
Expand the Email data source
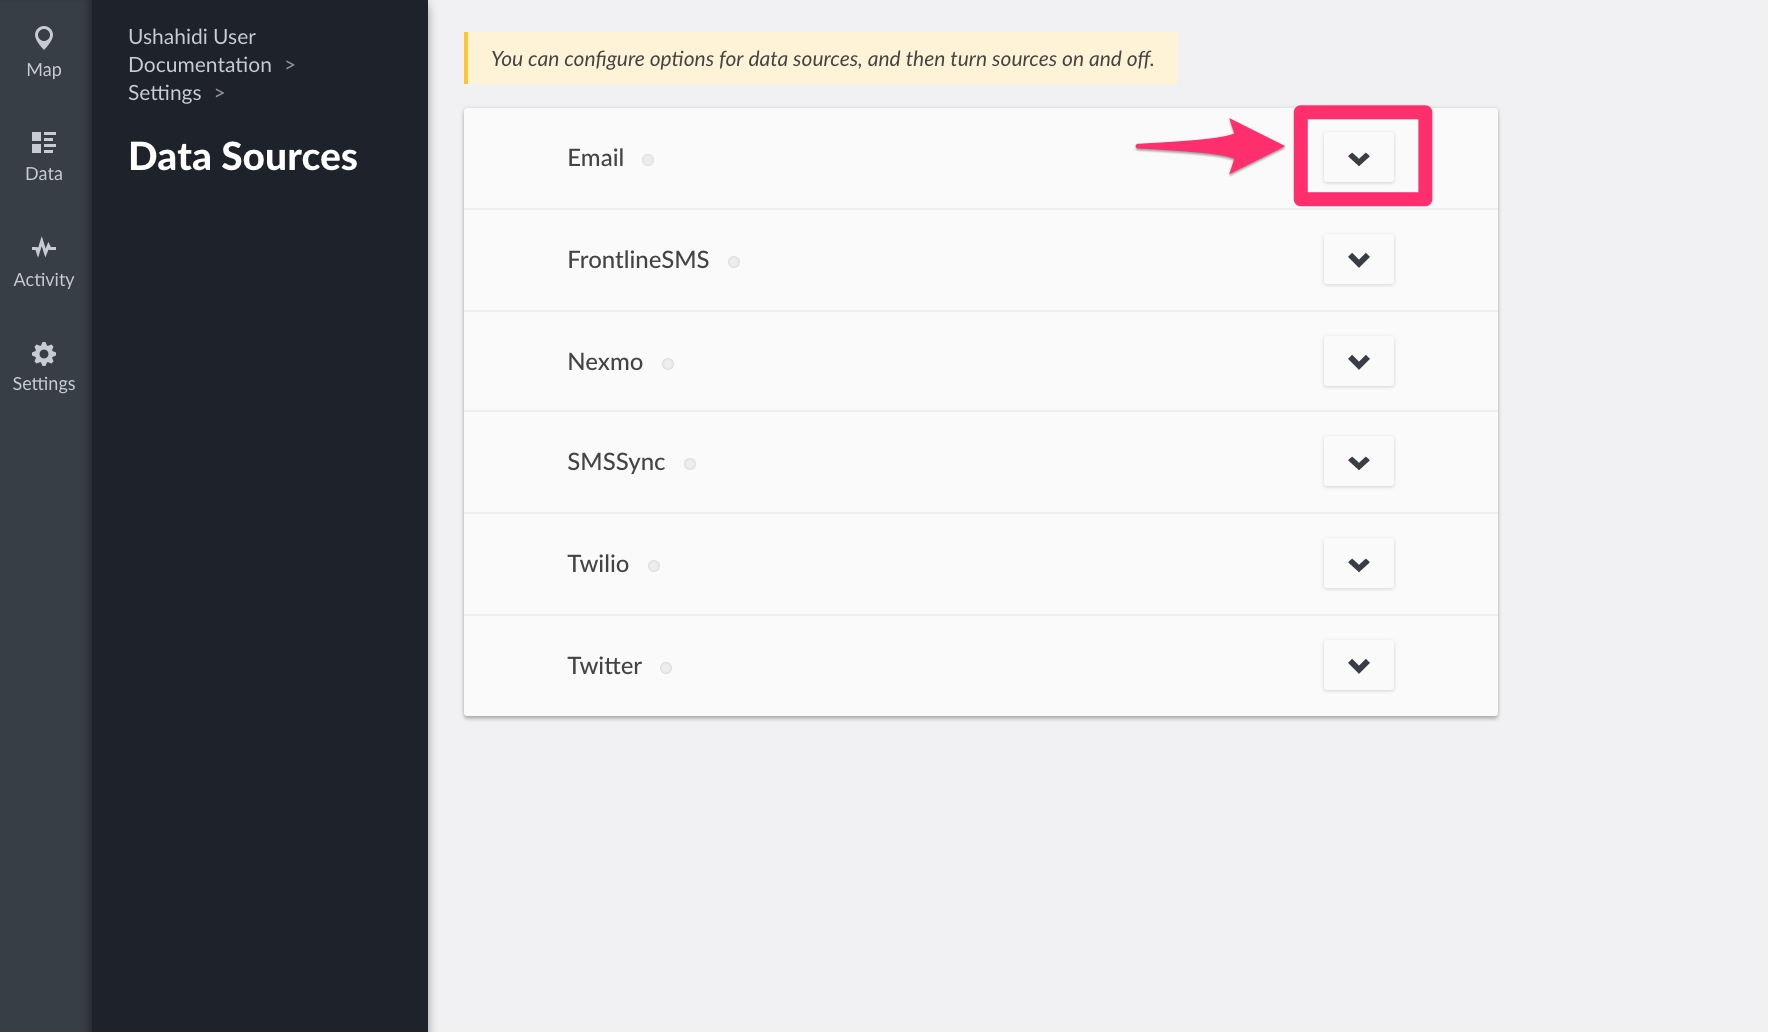(1358, 158)
